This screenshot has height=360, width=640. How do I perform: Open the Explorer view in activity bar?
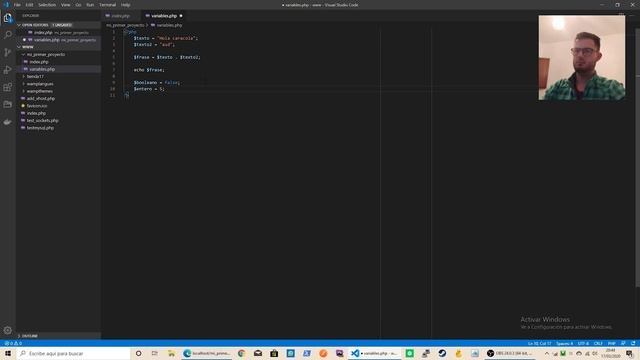coord(8,18)
